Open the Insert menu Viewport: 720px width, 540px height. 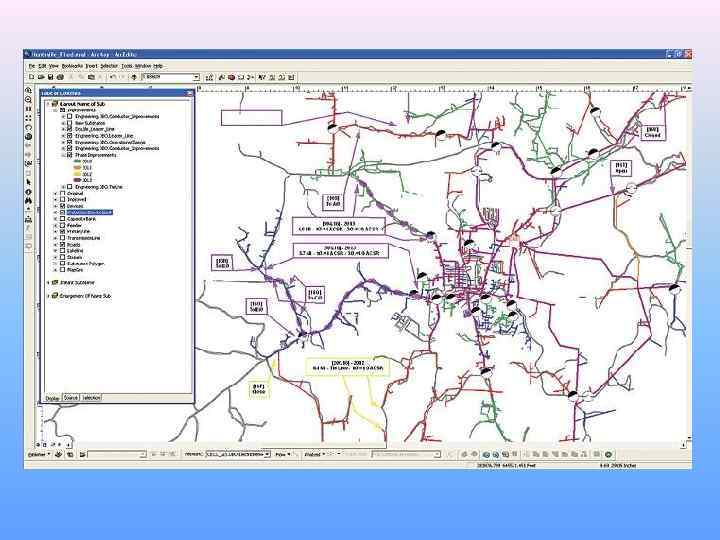(x=91, y=66)
